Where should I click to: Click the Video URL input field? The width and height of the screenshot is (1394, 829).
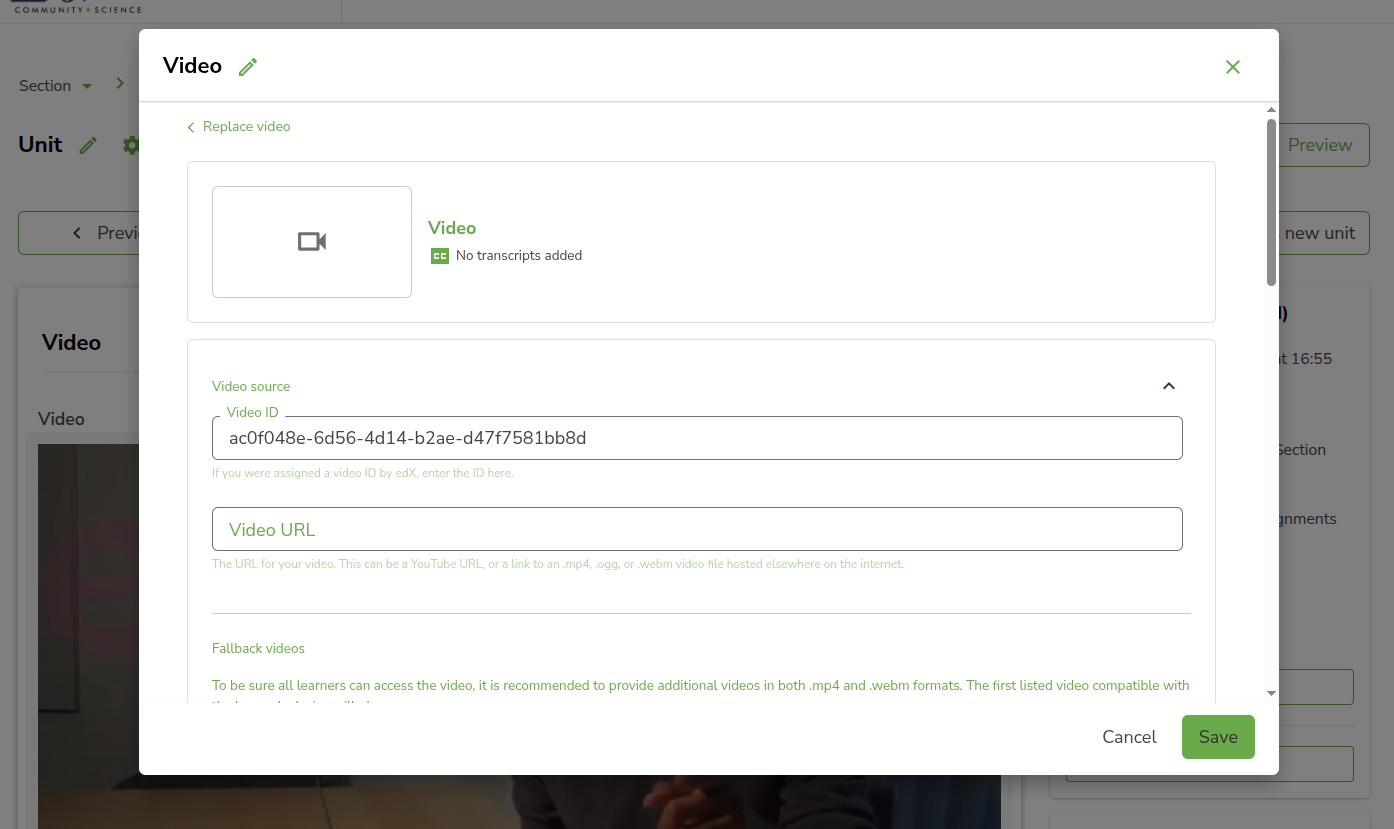pyautogui.click(x=697, y=529)
